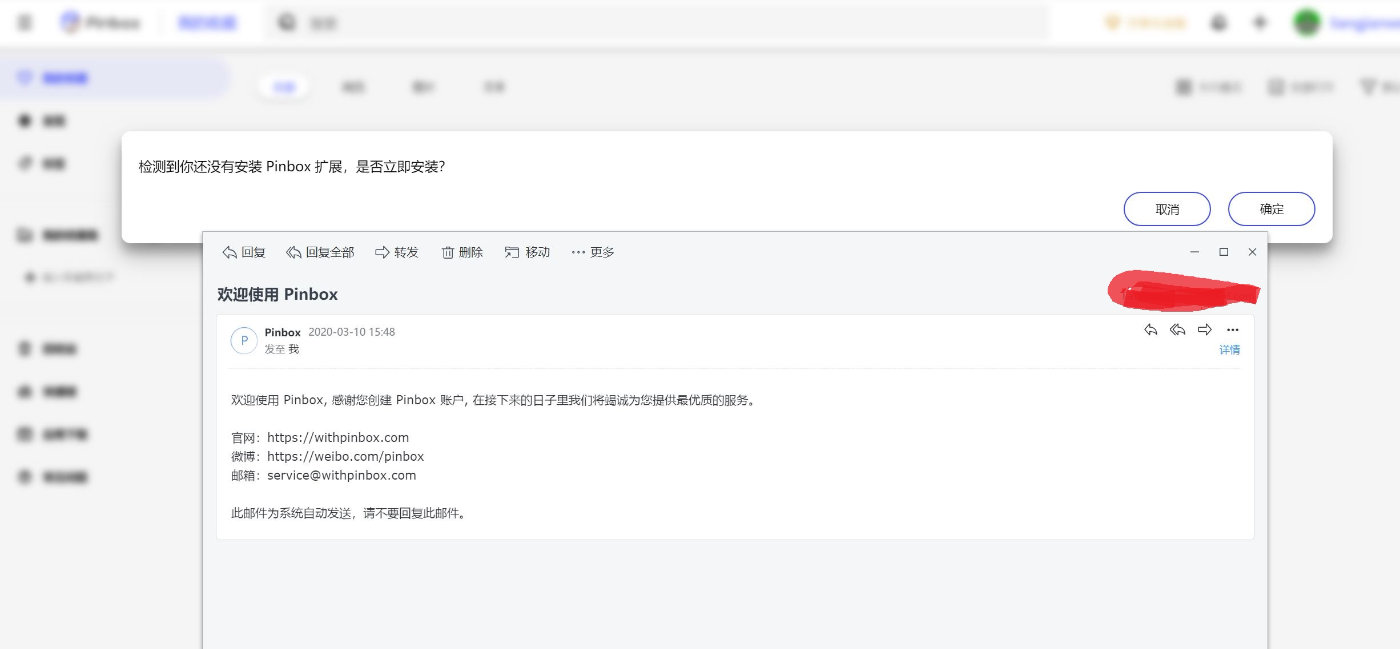Click the 取消 button to dismiss the install prompt
The width and height of the screenshot is (1400, 649).
tap(1166, 209)
